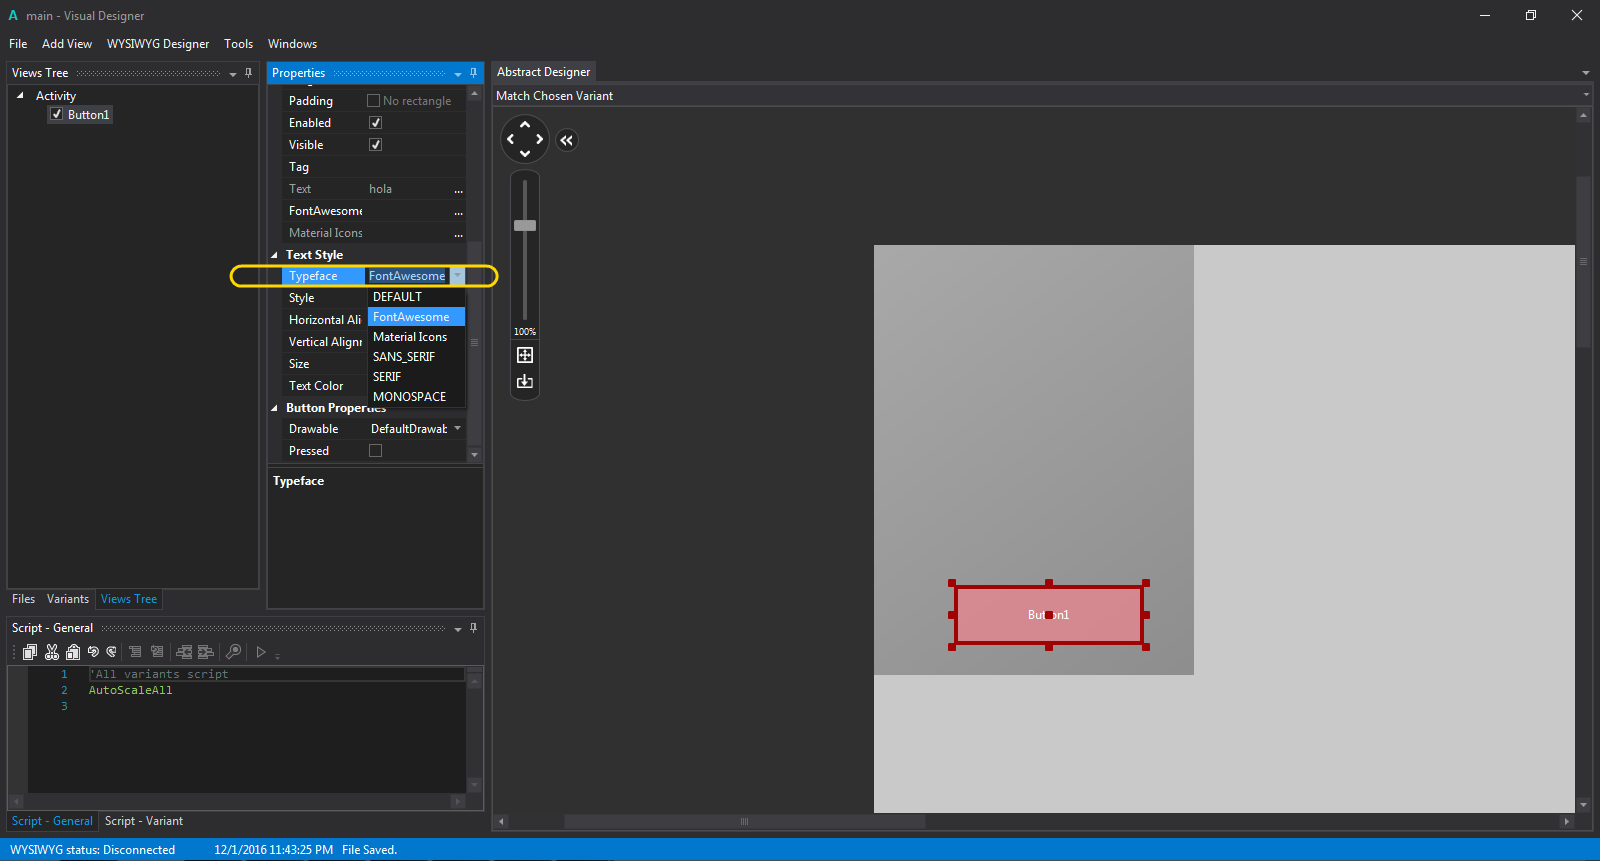Open the Typeface dropdown arrow
The width and height of the screenshot is (1600, 861).
[457, 276]
